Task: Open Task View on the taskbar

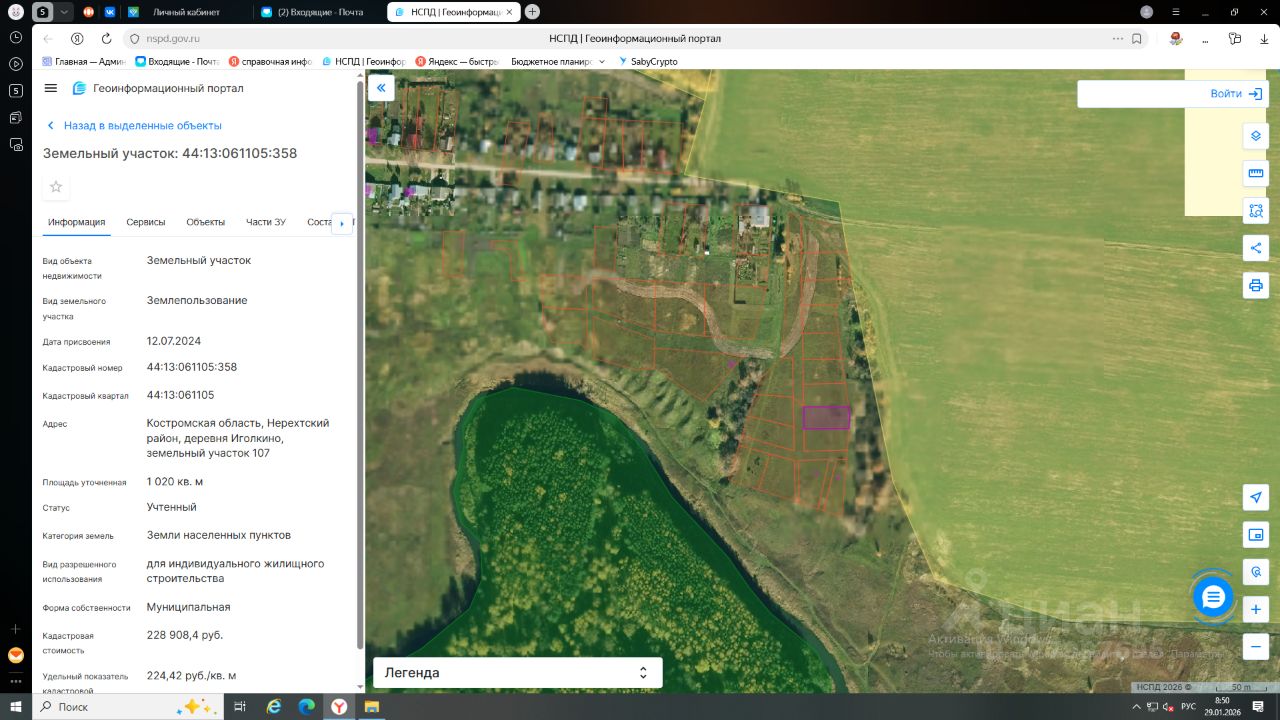Action: click(240, 707)
